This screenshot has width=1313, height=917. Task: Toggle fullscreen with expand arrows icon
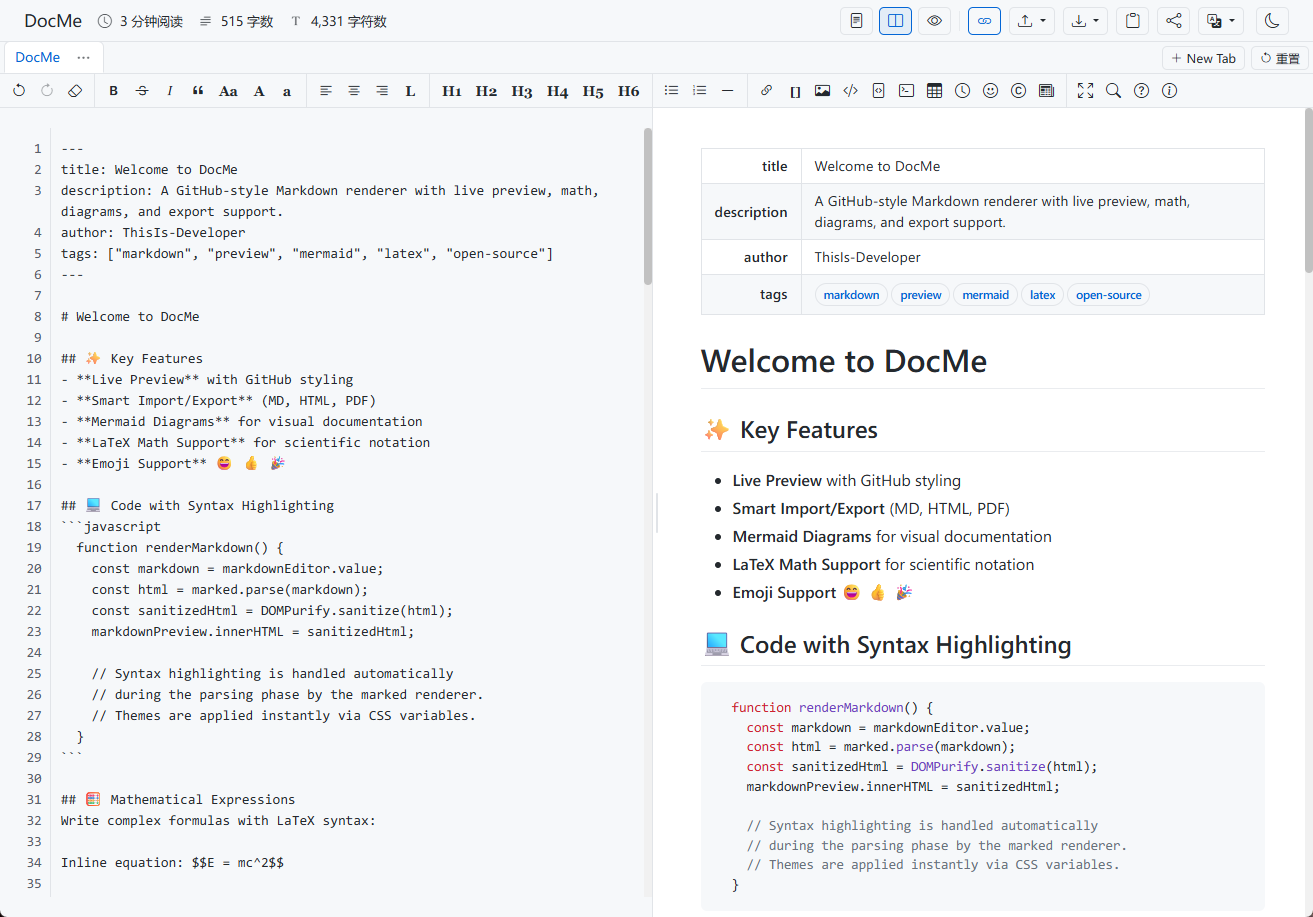click(x=1086, y=91)
